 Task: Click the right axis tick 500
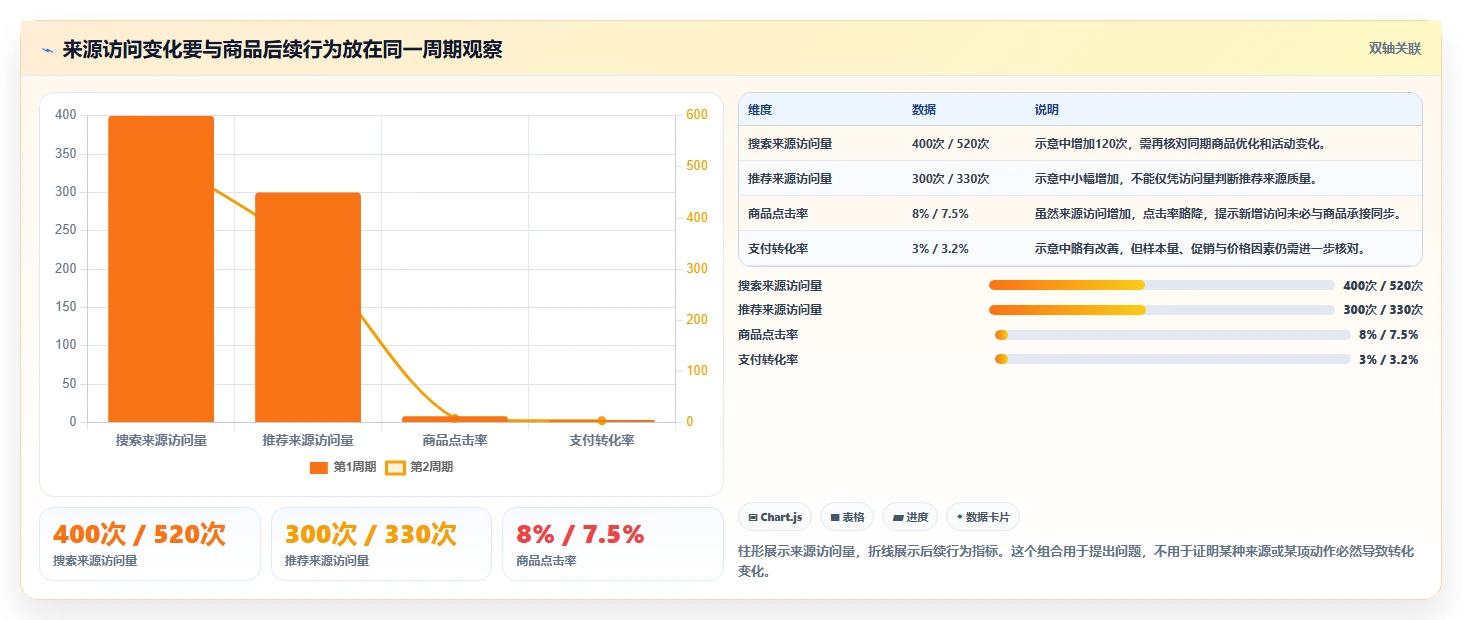697,166
